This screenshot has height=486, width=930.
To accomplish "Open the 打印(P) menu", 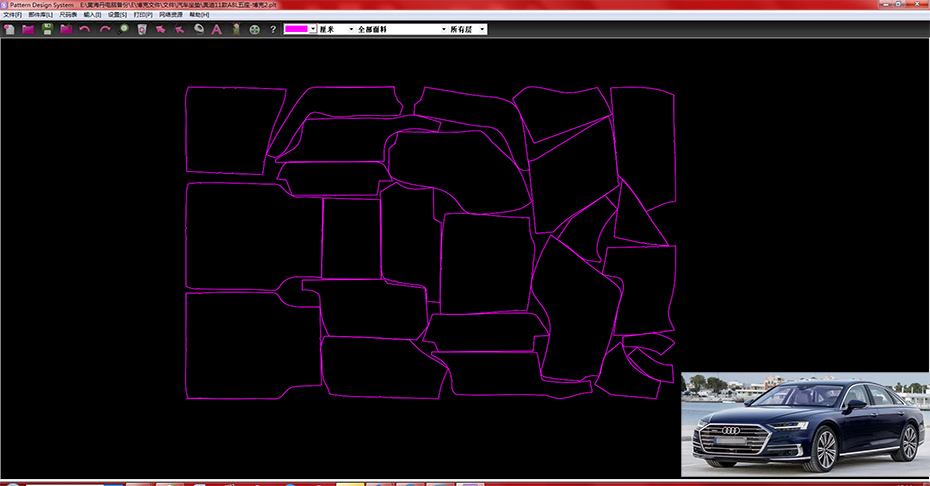I will [143, 15].
